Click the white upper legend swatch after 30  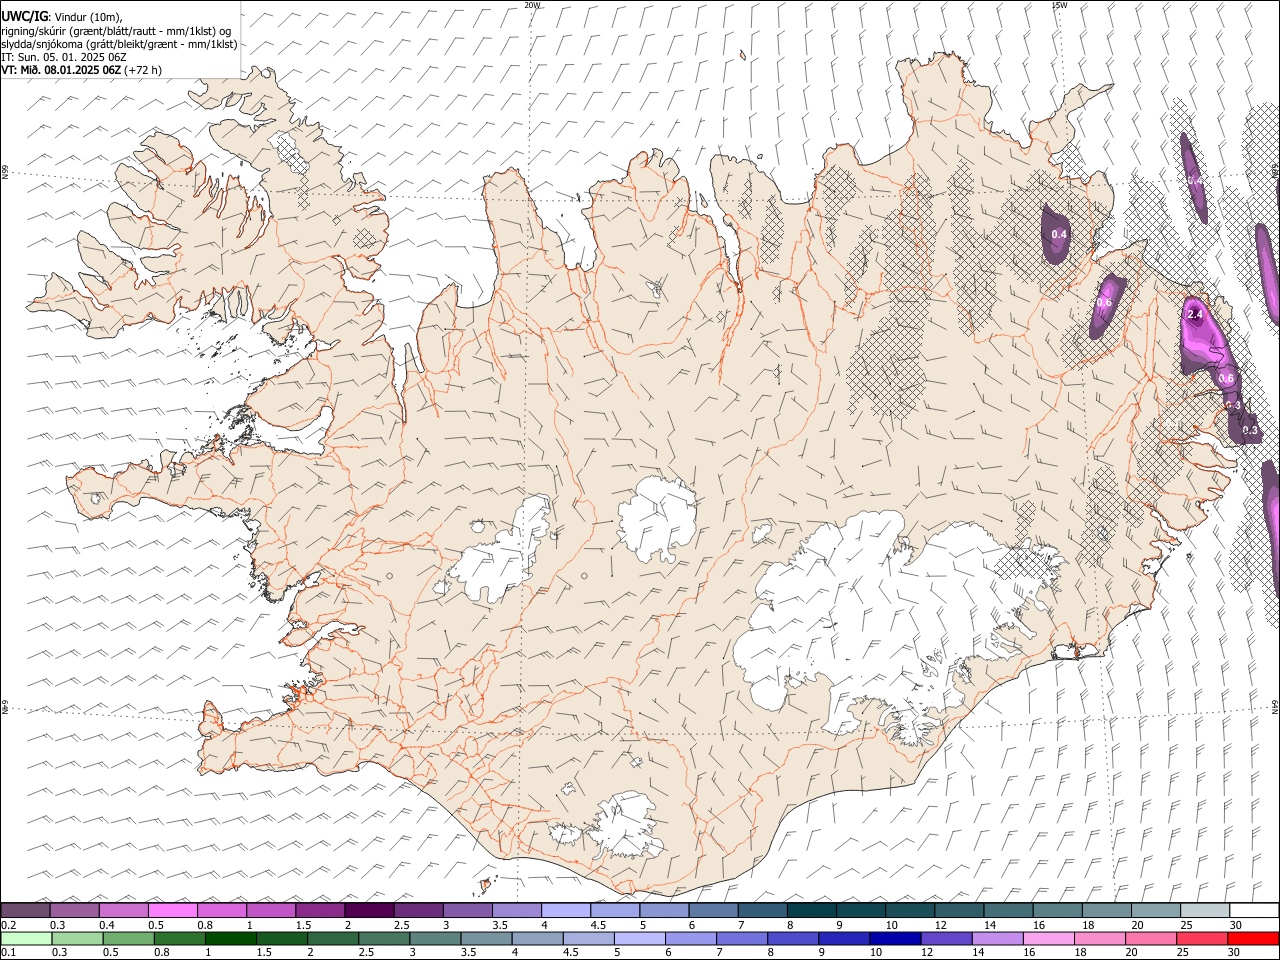pyautogui.click(x=1255, y=911)
